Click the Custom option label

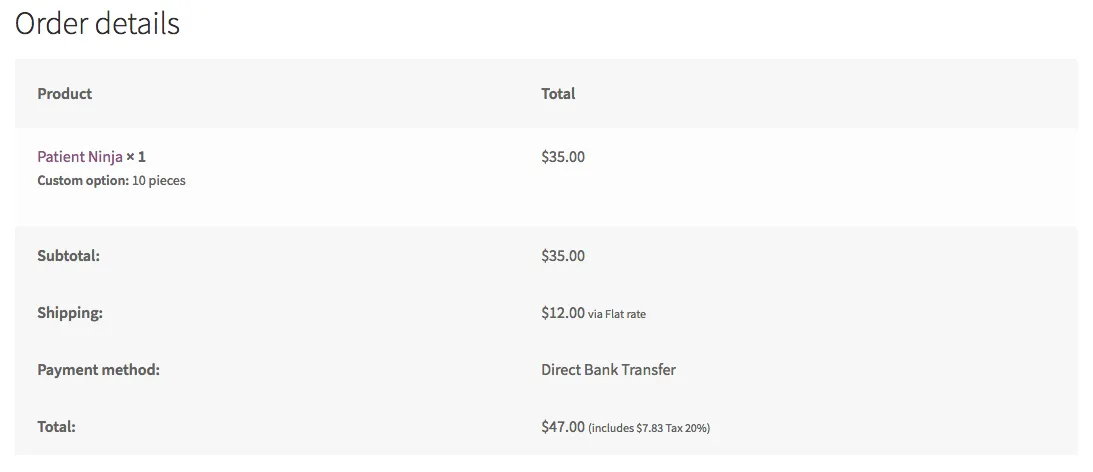[83, 181]
